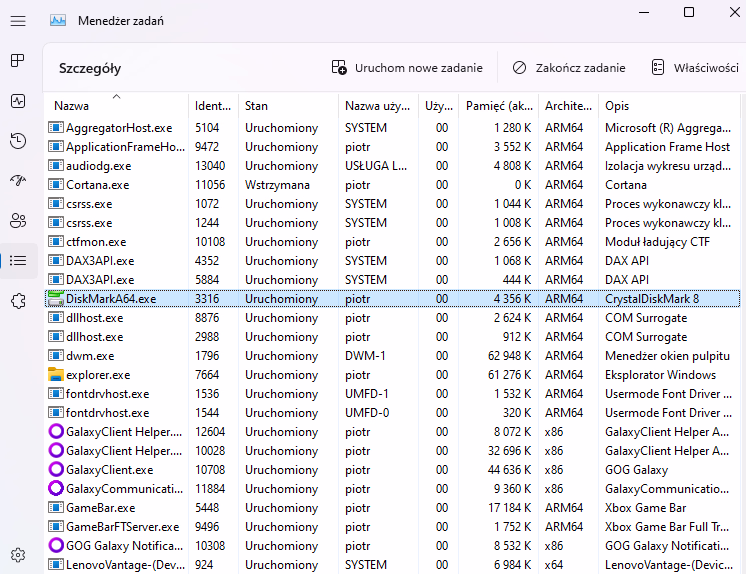Sort processes by 'Pamięć' column header
This screenshot has height=574, width=746.
[499, 106]
